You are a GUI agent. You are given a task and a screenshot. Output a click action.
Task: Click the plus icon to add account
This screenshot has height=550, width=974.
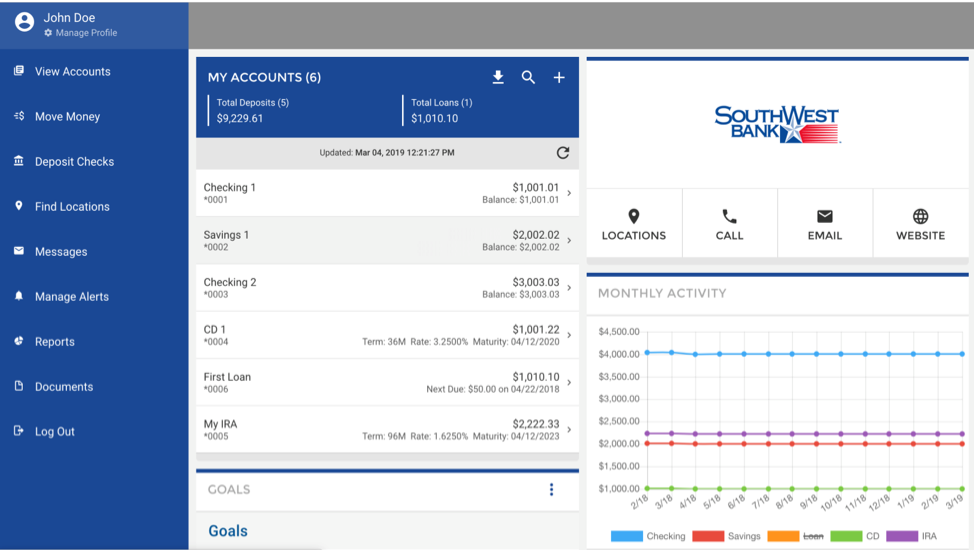tap(559, 77)
